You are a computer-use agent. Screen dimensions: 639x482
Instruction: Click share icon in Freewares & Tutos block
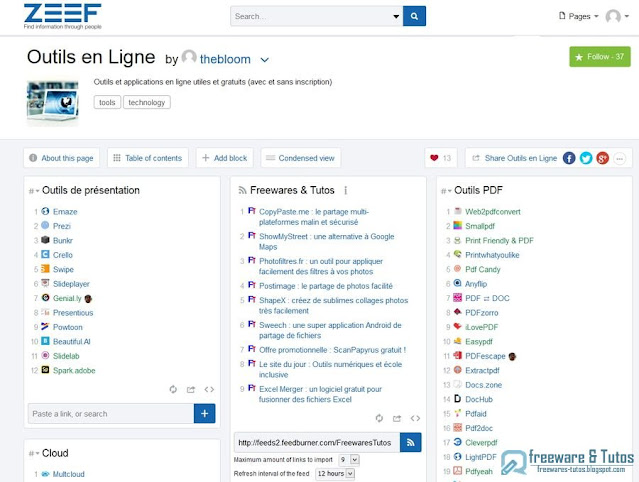[x=397, y=418]
